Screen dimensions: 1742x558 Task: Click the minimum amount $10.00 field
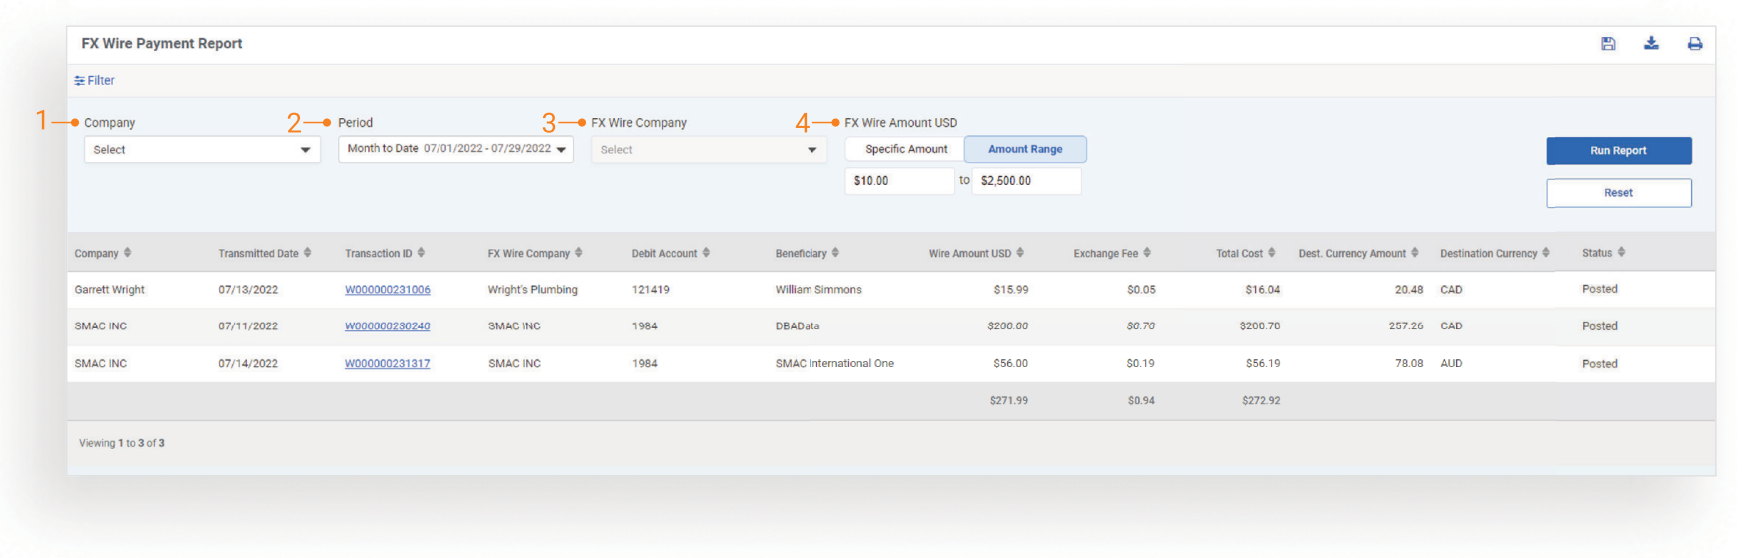[898, 181]
